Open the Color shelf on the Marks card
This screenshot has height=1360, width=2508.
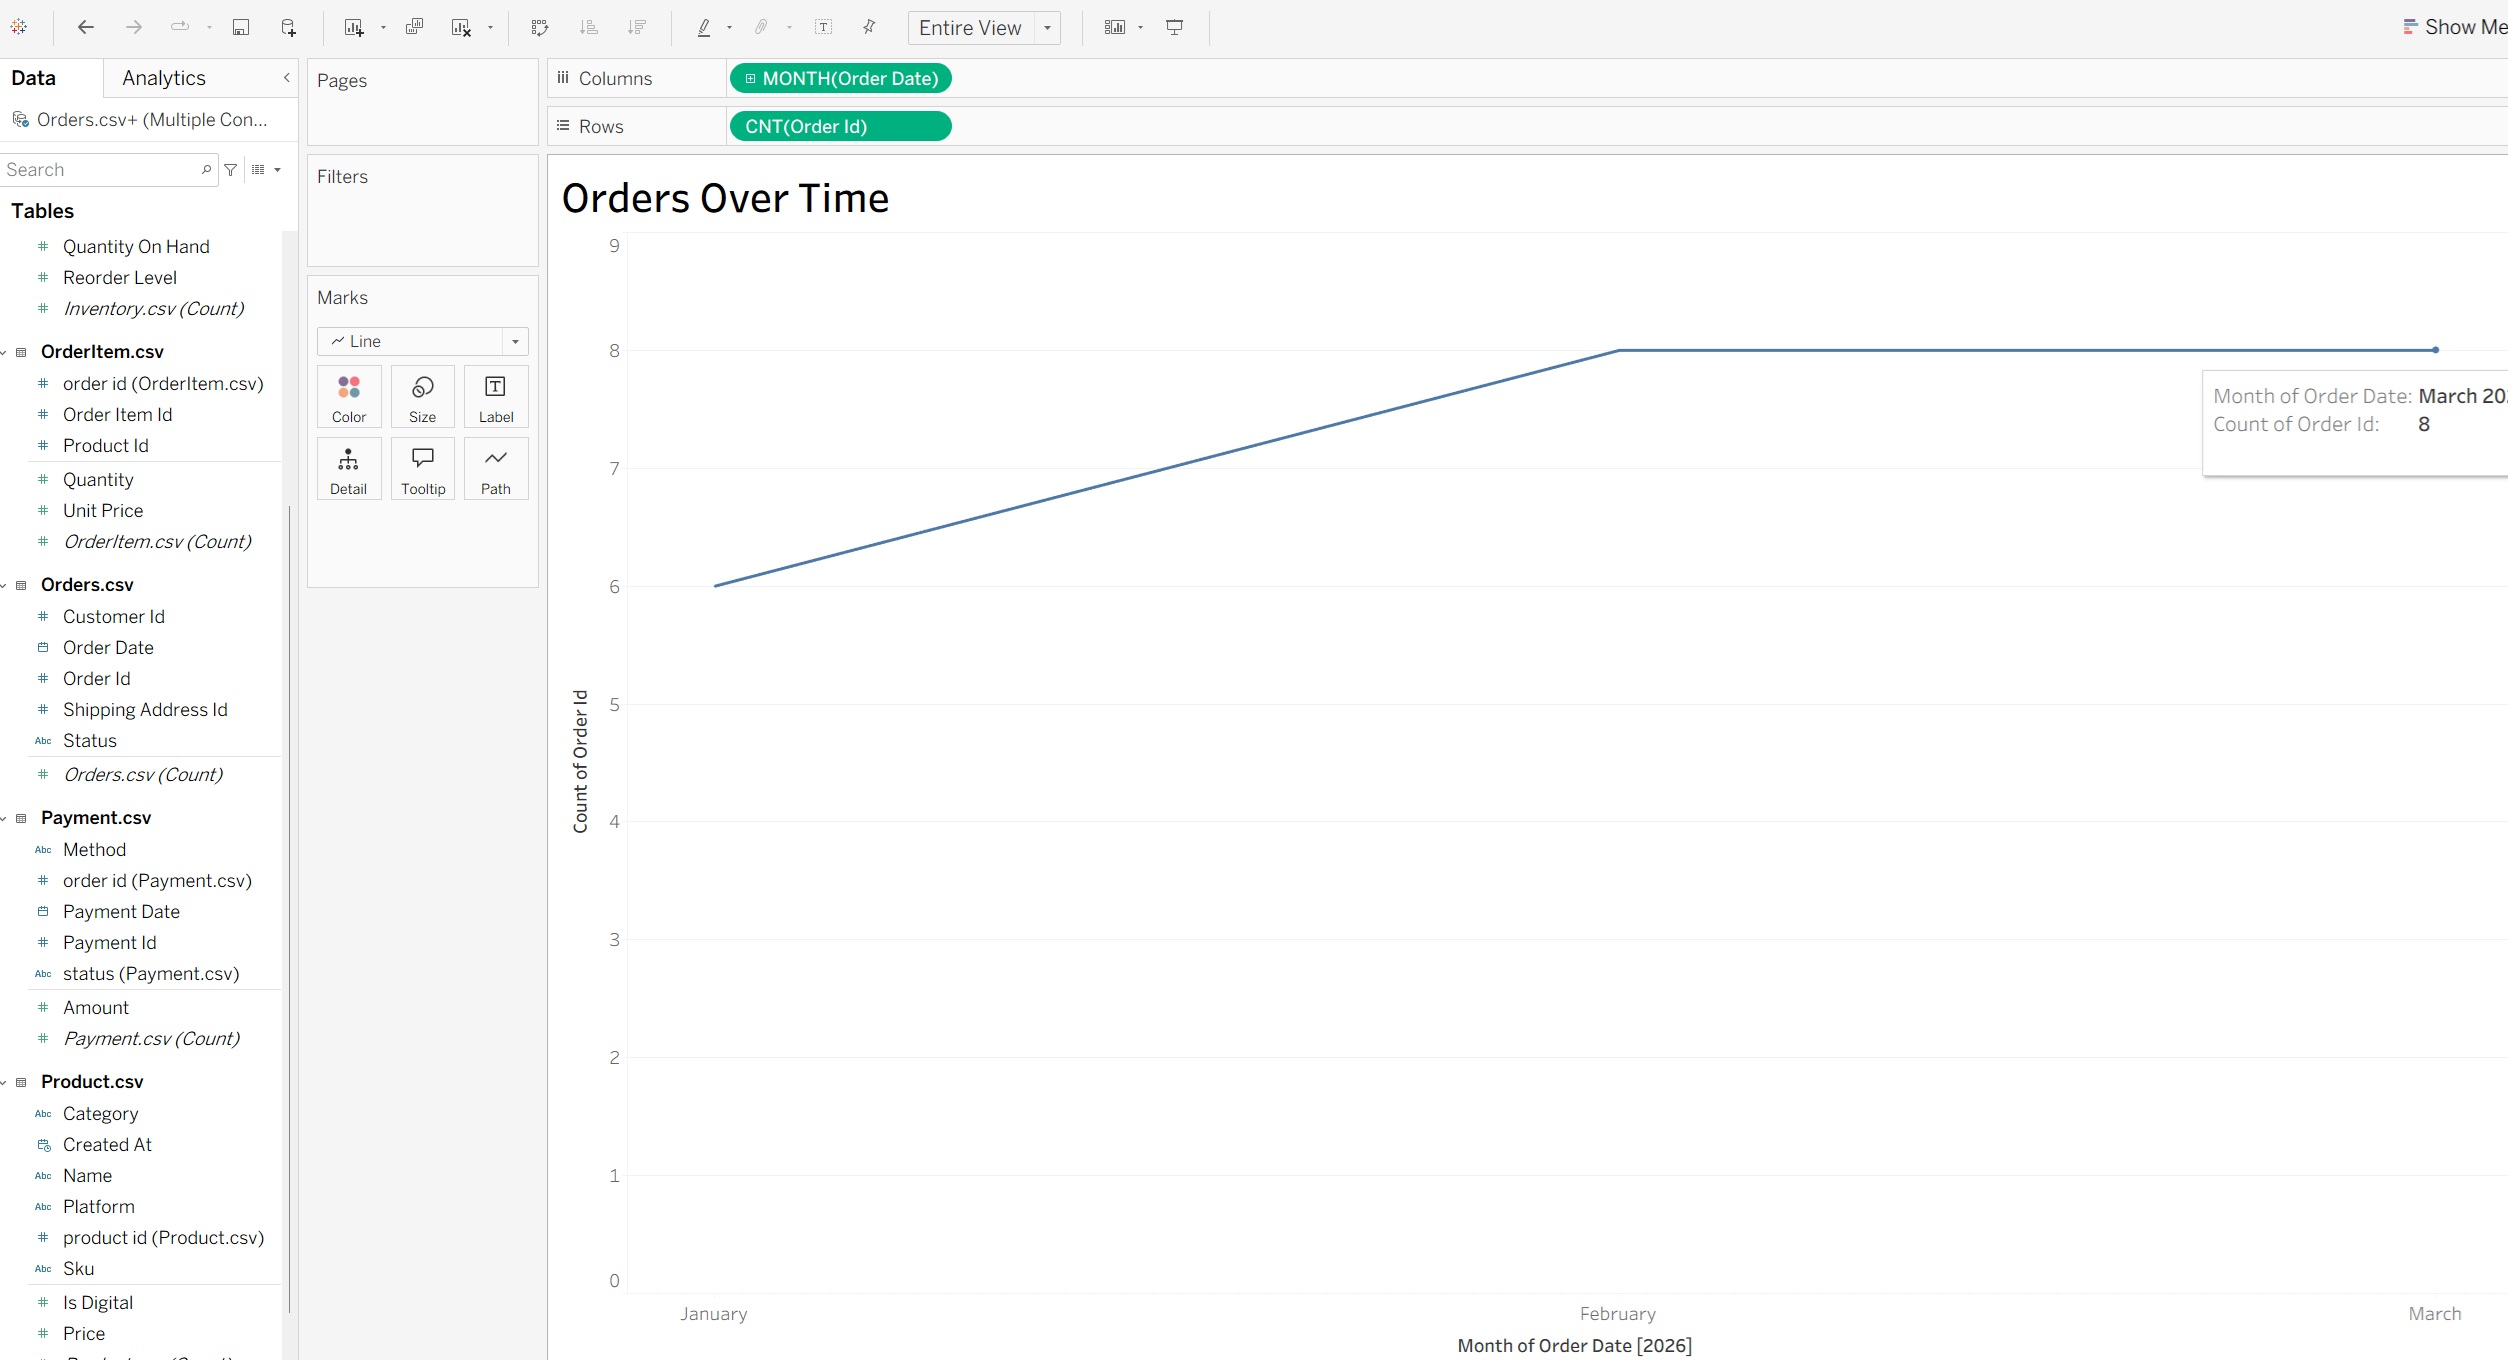pos(348,396)
